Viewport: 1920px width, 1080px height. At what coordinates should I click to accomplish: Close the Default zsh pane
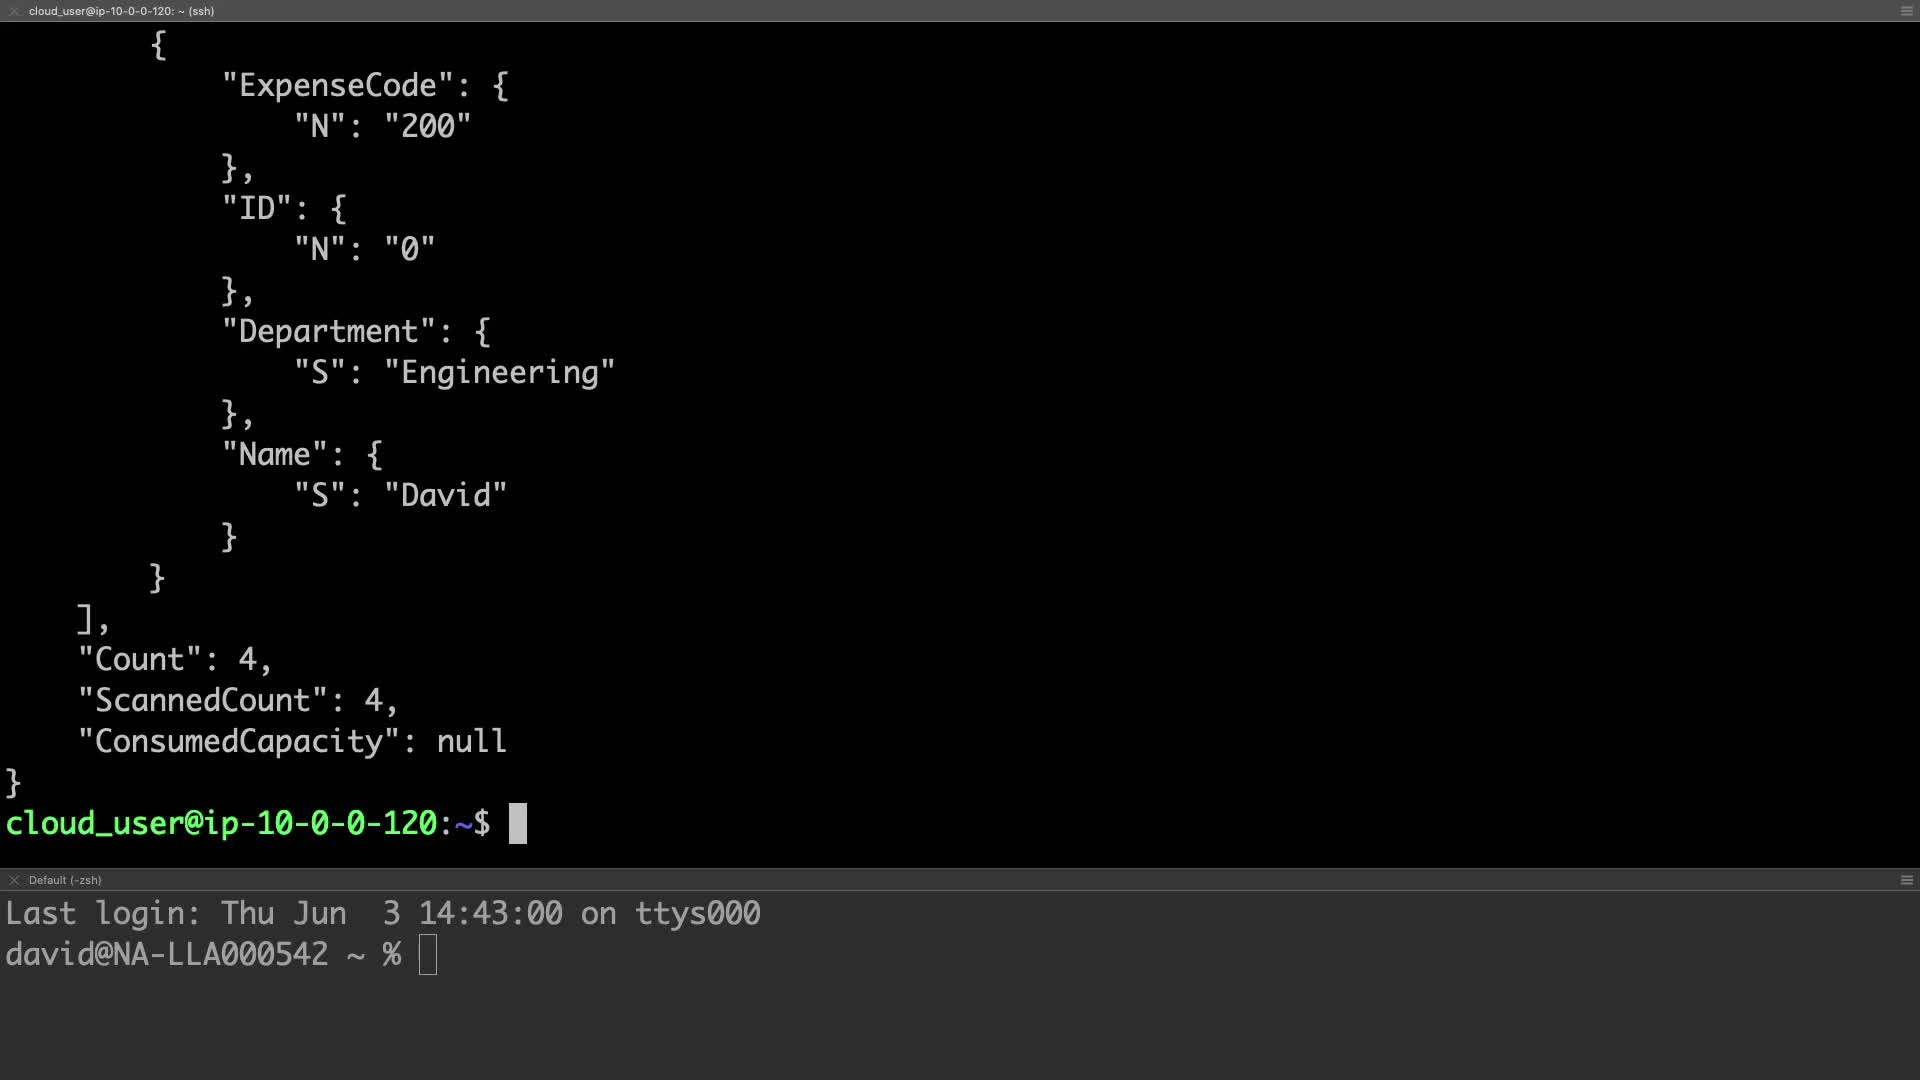[14, 880]
